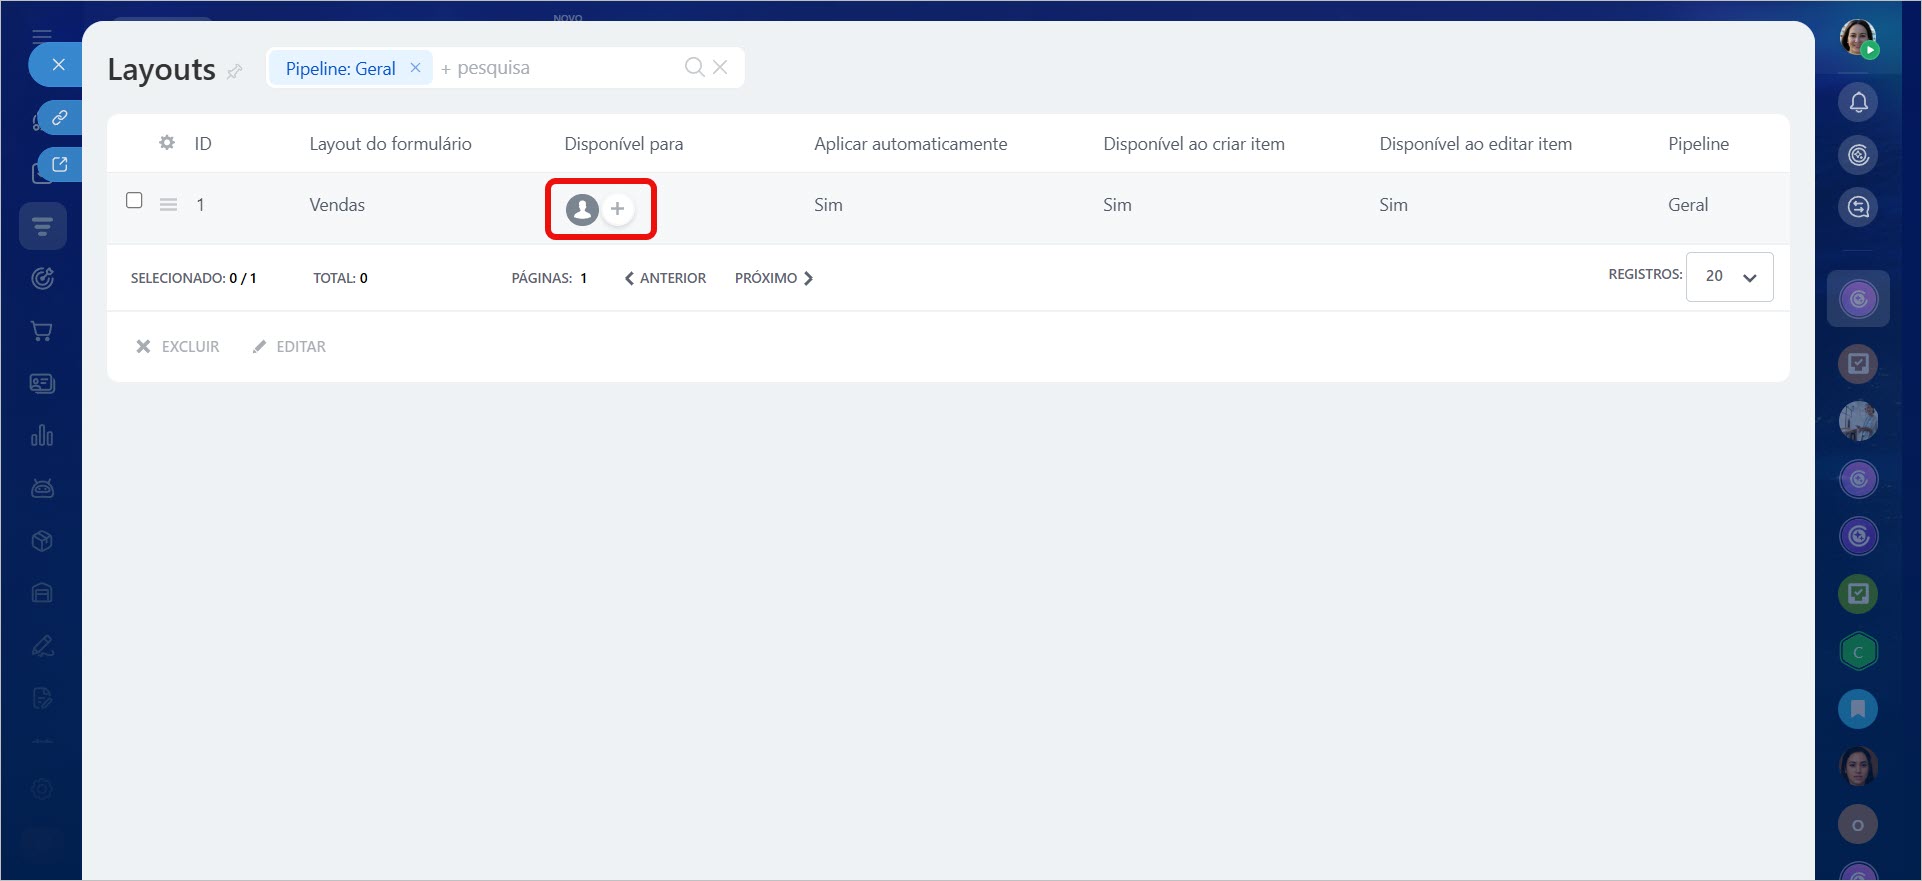Open the grid settings gear icon
Screen dimensions: 1922x881
tap(167, 143)
